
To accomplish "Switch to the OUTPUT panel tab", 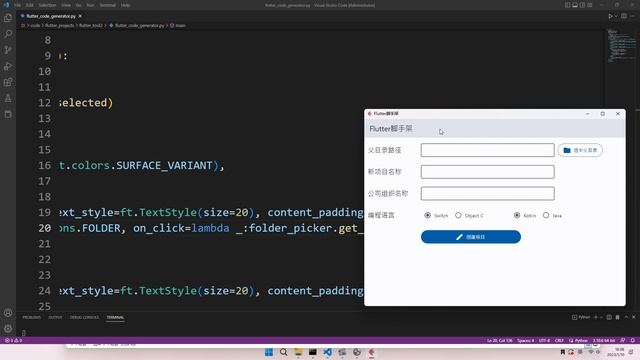I will click(55, 317).
